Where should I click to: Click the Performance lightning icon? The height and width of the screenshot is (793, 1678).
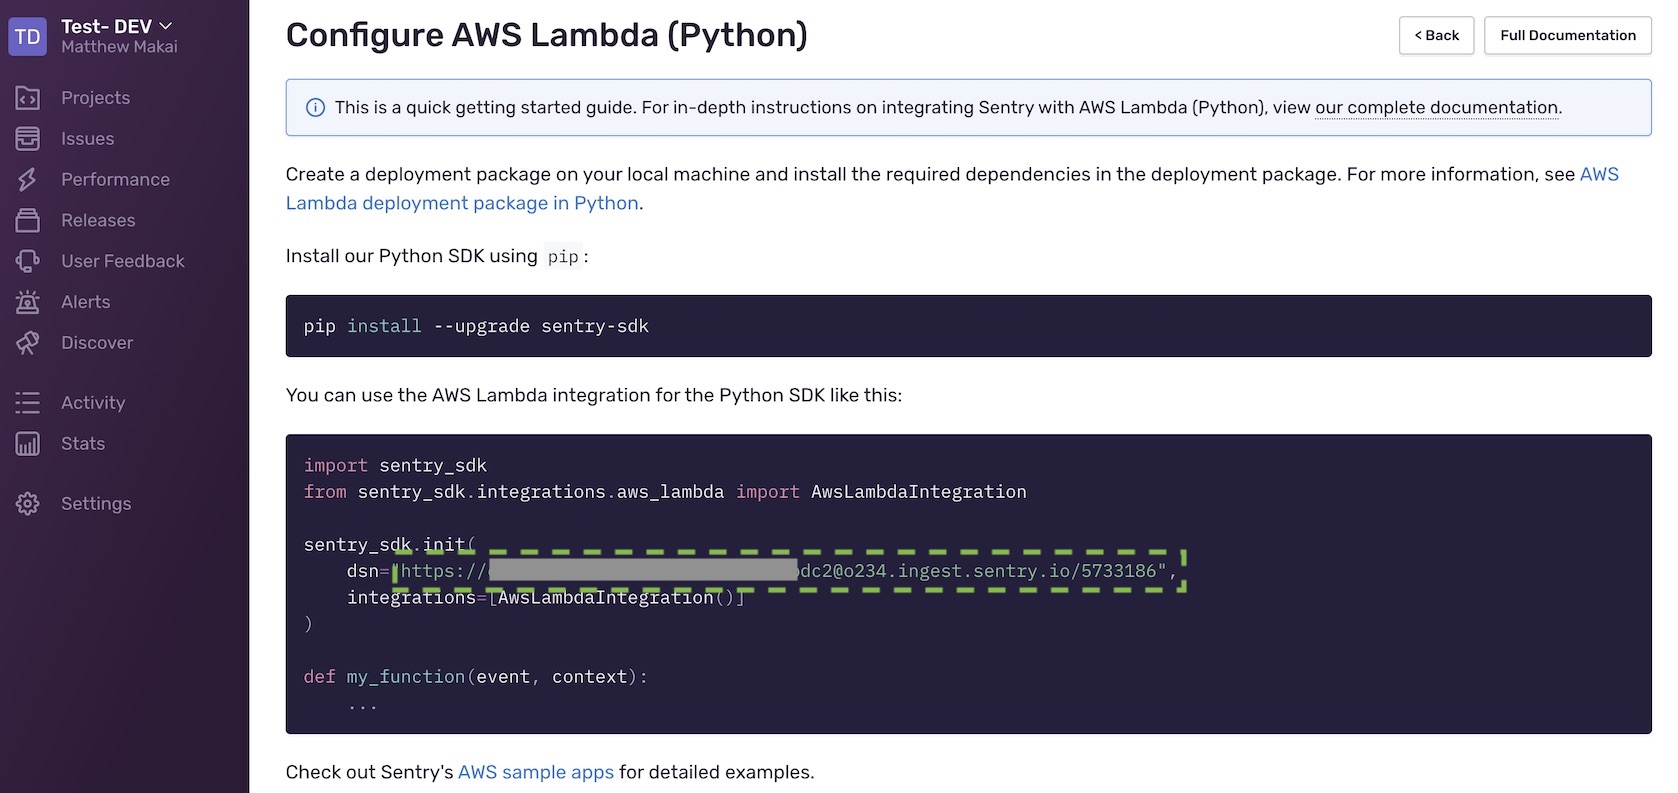pyautogui.click(x=28, y=180)
